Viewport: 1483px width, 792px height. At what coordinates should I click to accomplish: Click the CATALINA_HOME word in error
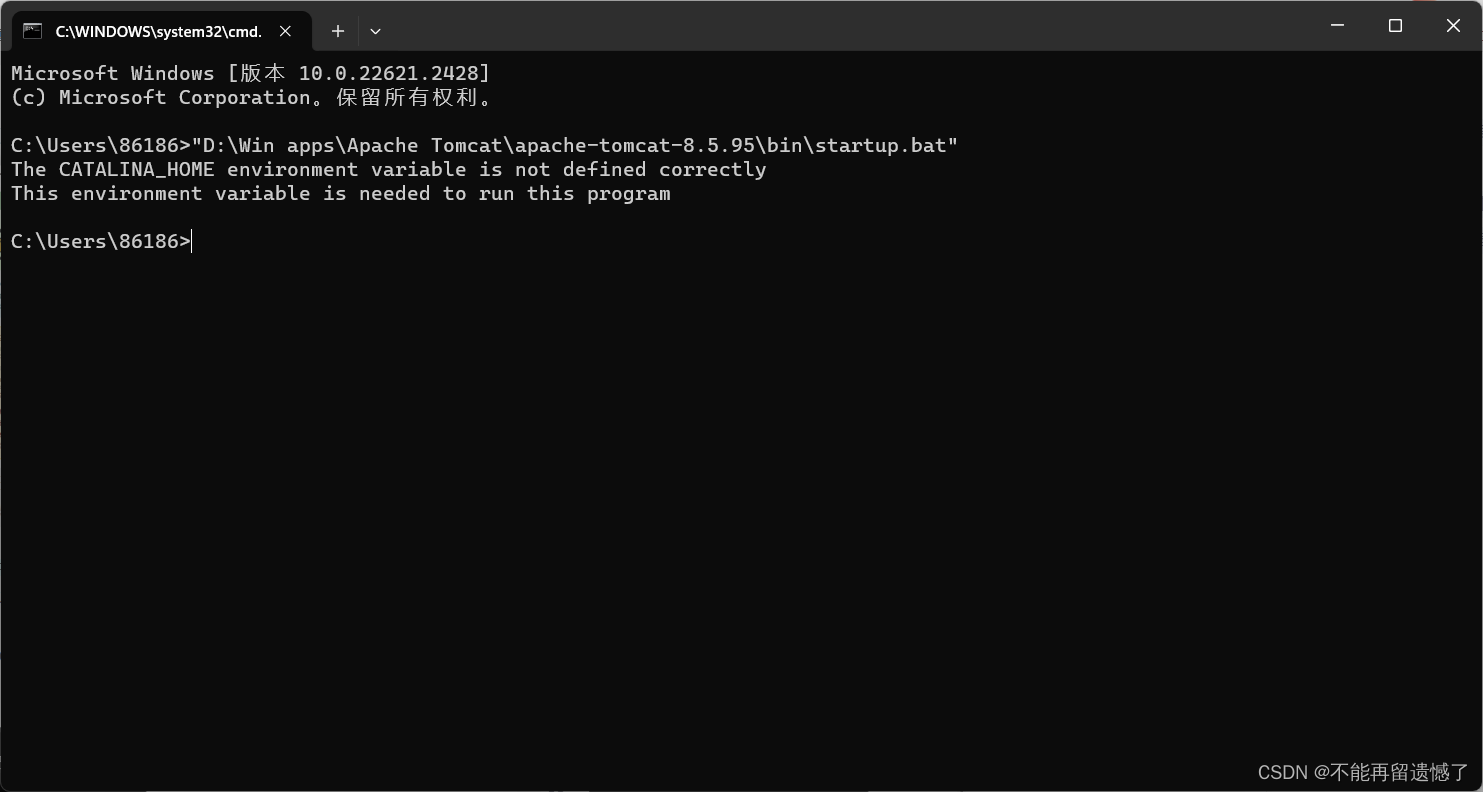(137, 169)
